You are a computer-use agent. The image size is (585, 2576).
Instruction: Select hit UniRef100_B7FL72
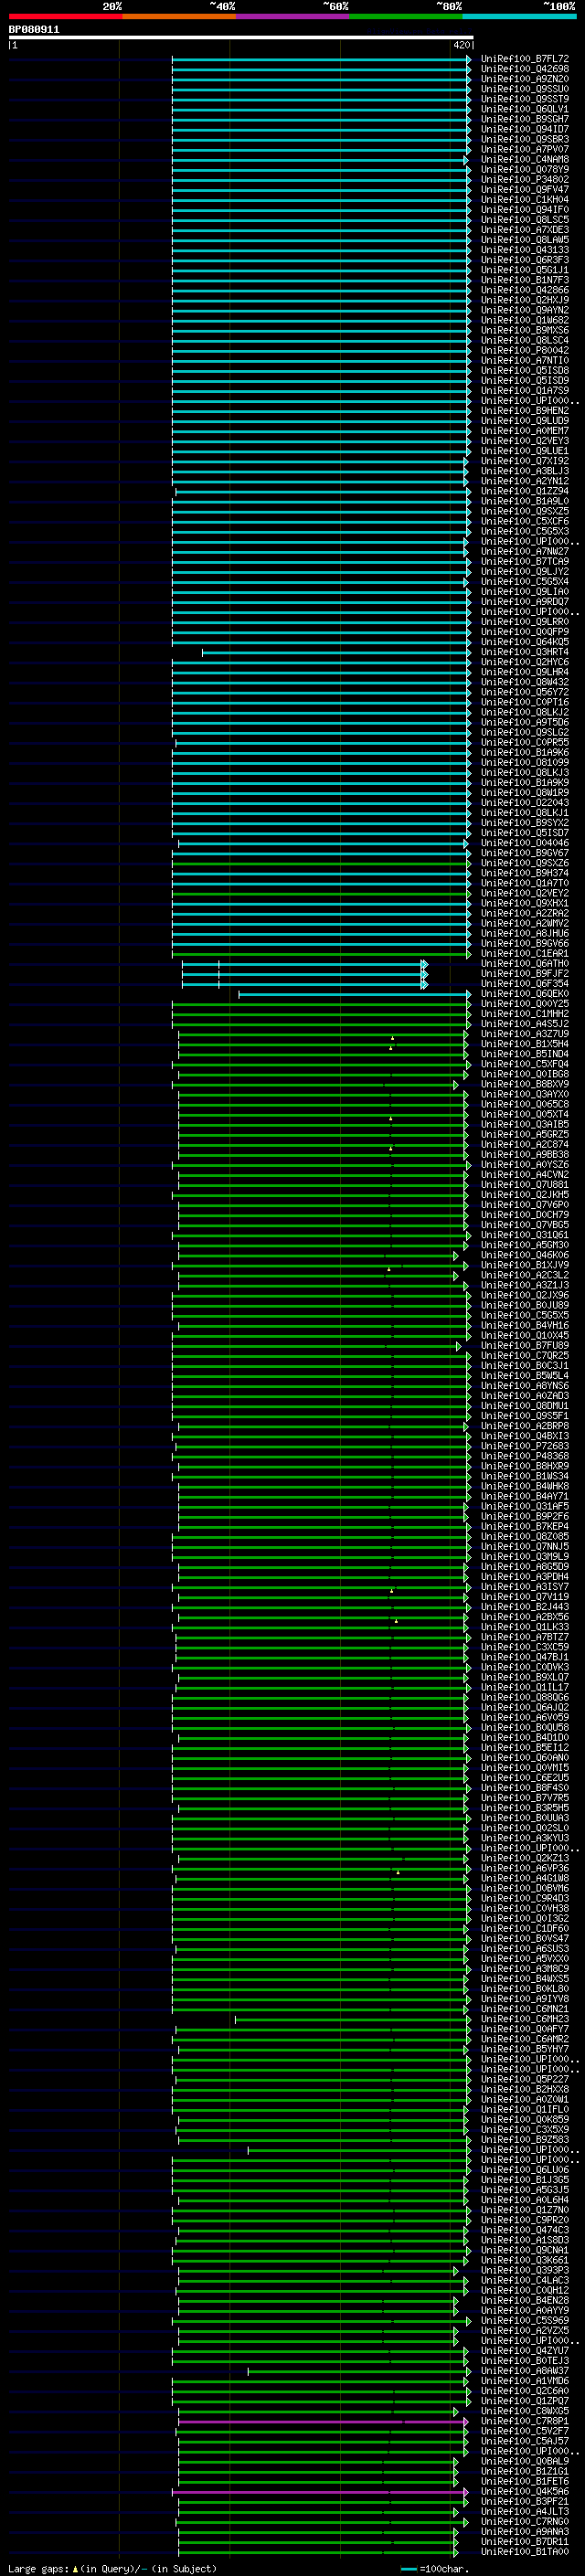(525, 59)
